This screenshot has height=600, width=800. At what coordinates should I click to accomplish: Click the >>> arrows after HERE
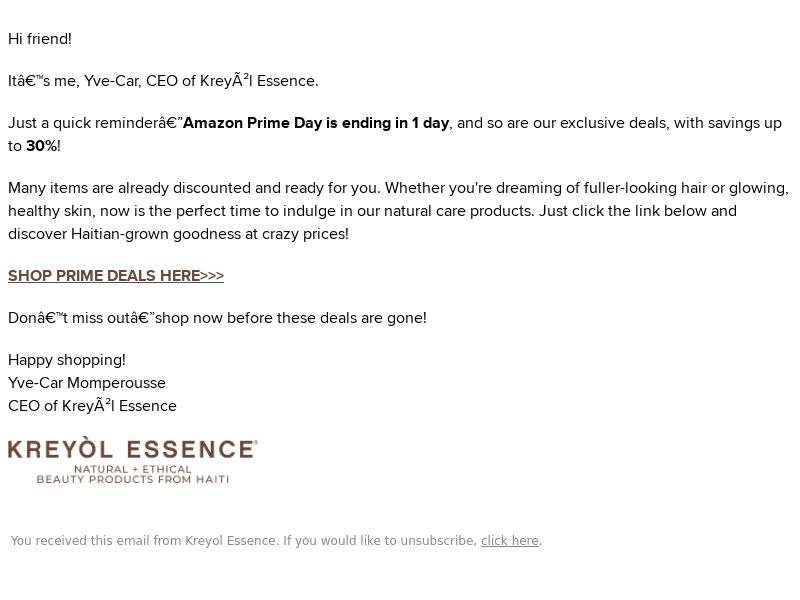click(x=212, y=276)
